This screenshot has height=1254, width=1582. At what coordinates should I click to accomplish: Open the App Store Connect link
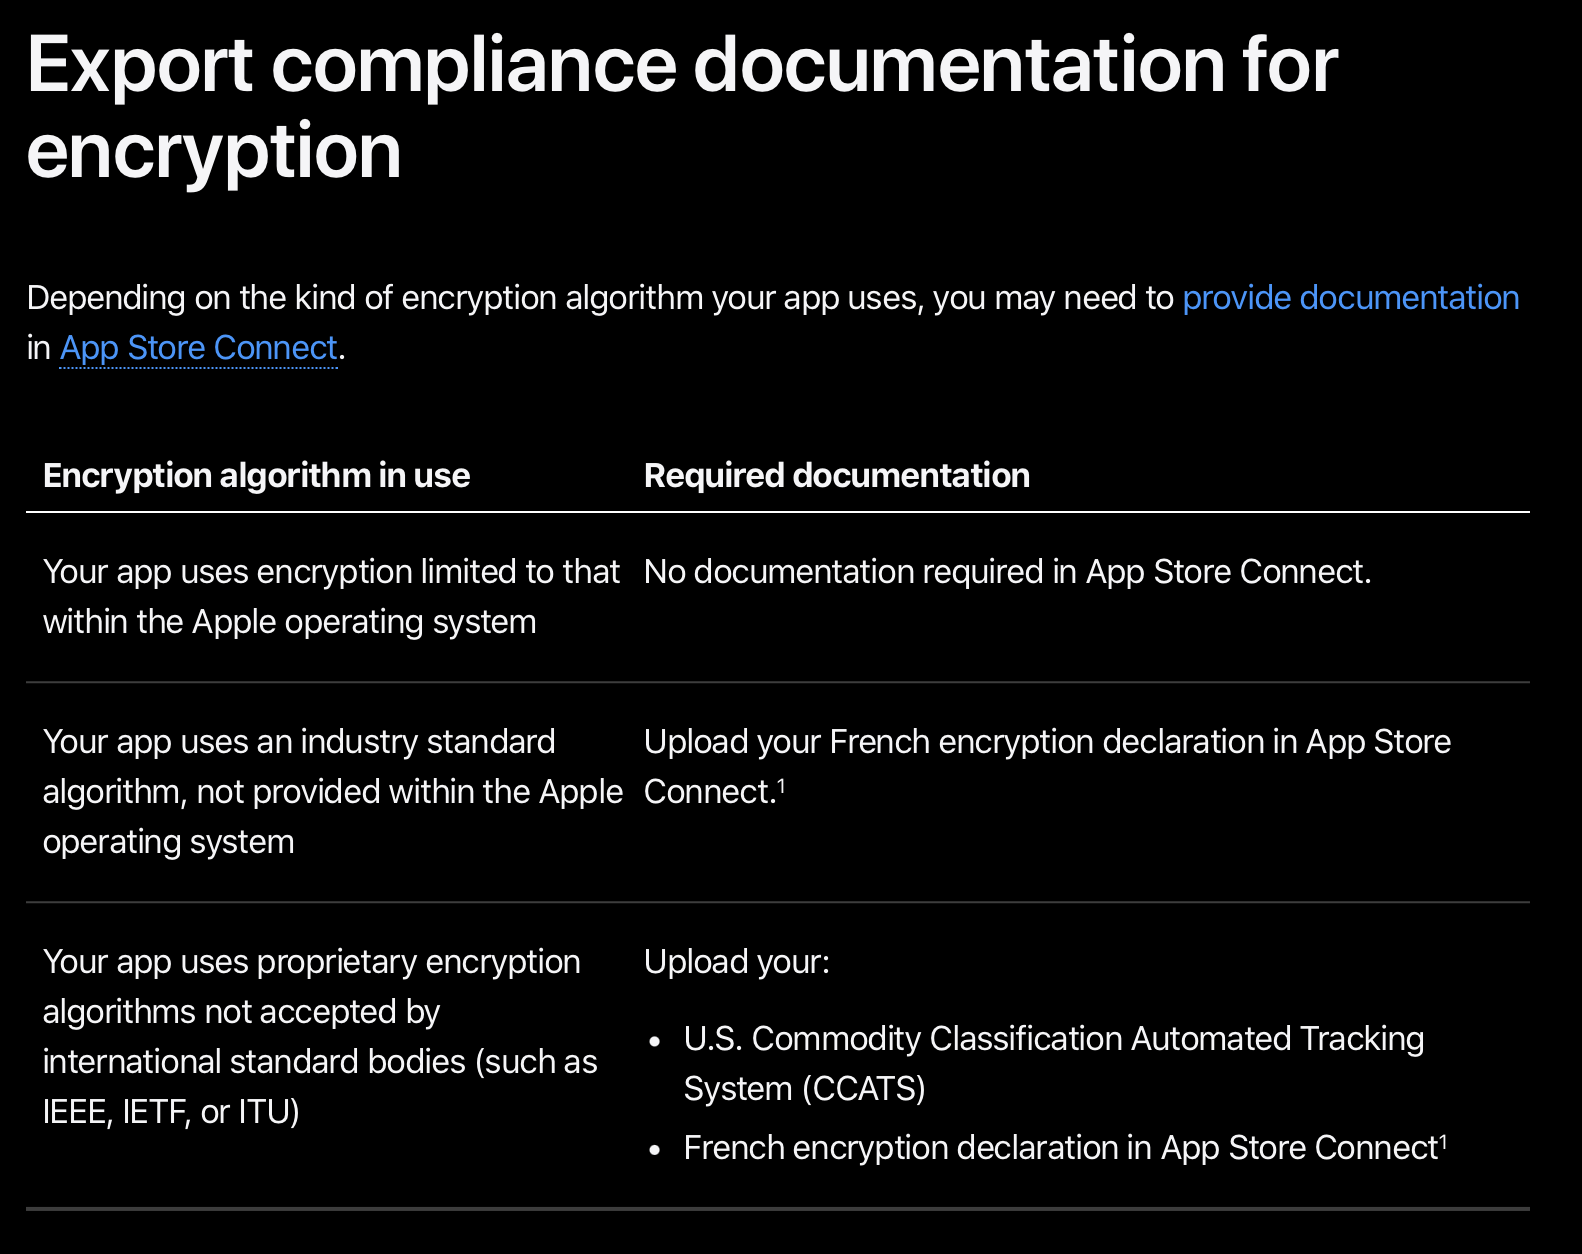pyautogui.click(x=199, y=348)
